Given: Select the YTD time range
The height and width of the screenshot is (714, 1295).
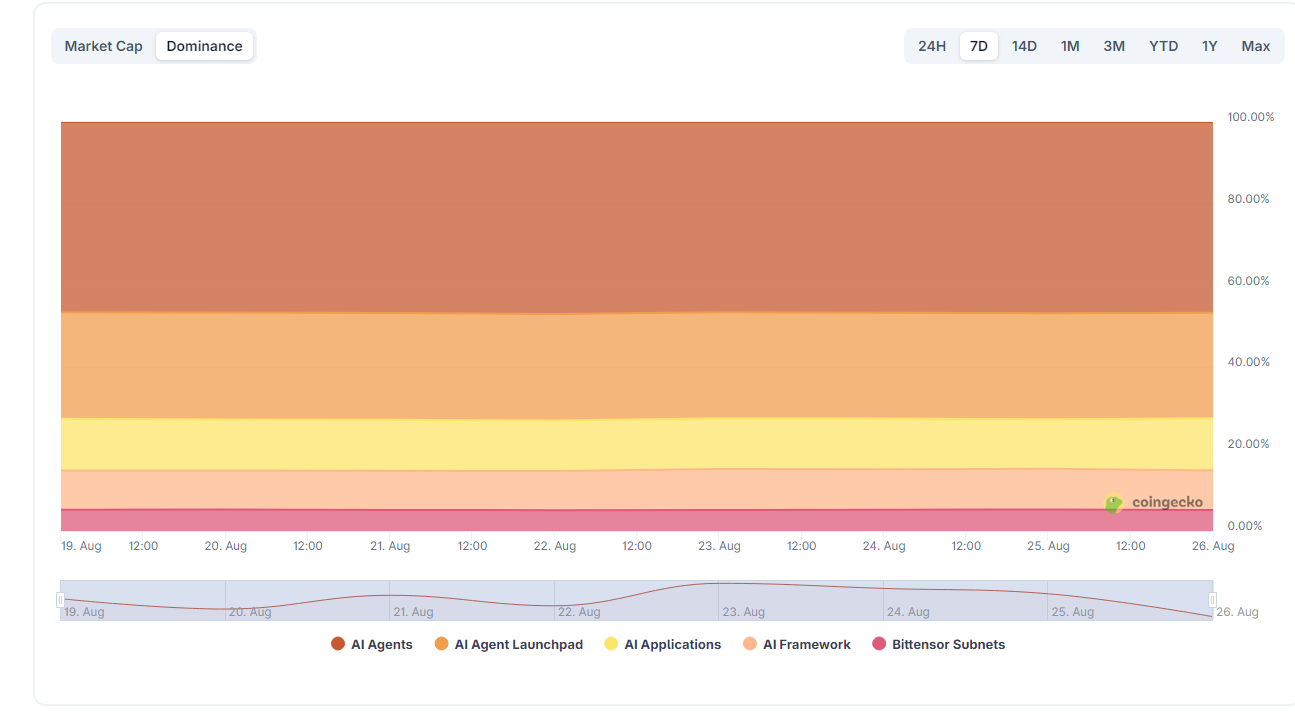Looking at the screenshot, I should point(1163,45).
